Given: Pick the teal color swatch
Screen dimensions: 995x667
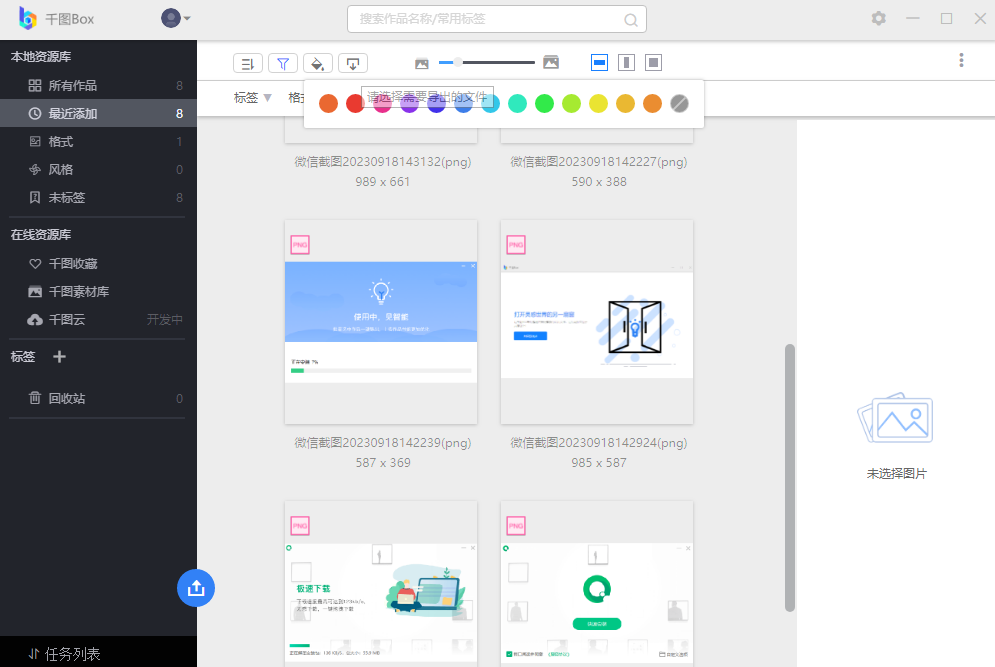Looking at the screenshot, I should pyautogui.click(x=517, y=103).
